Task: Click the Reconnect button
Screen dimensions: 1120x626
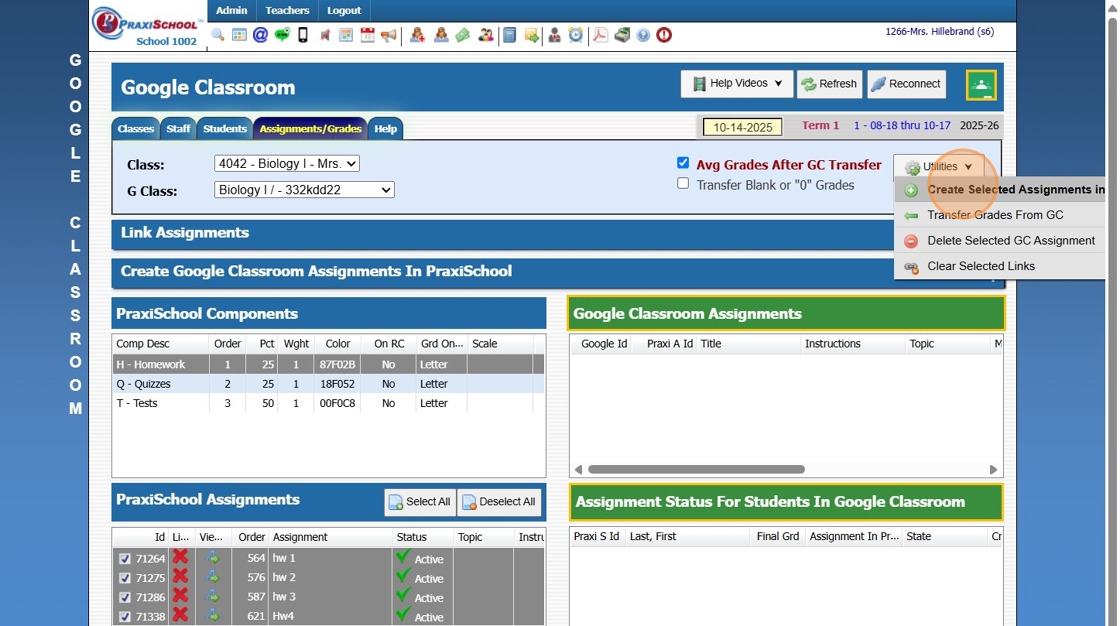Action: coord(906,84)
